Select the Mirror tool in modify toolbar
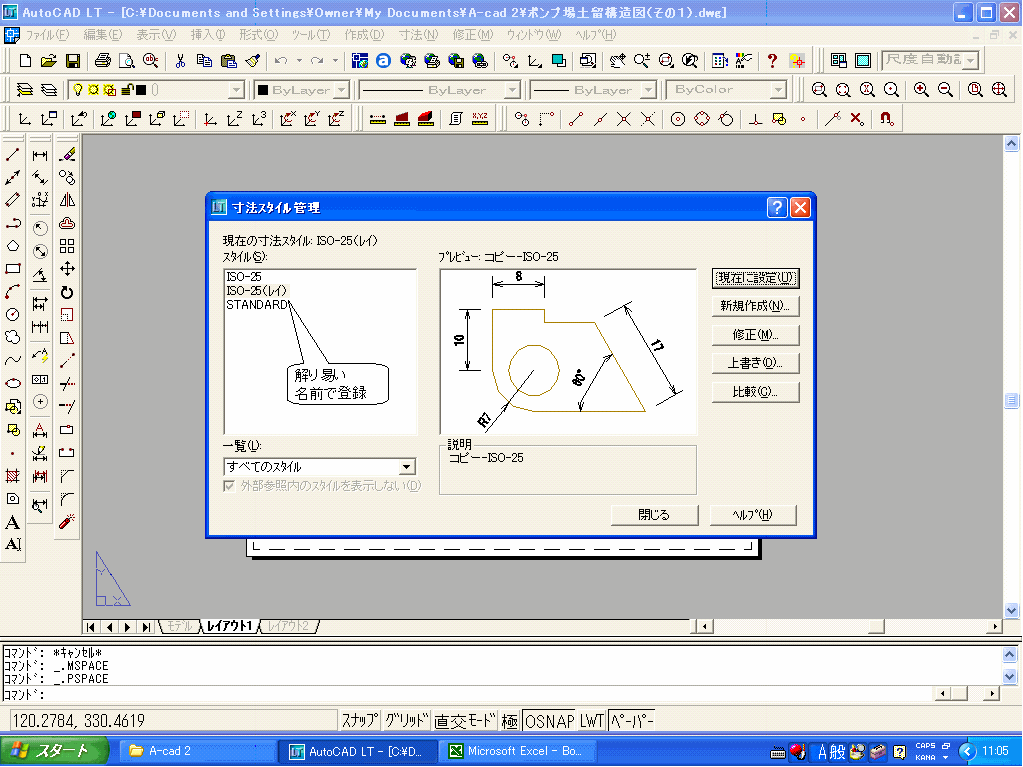 click(x=67, y=200)
